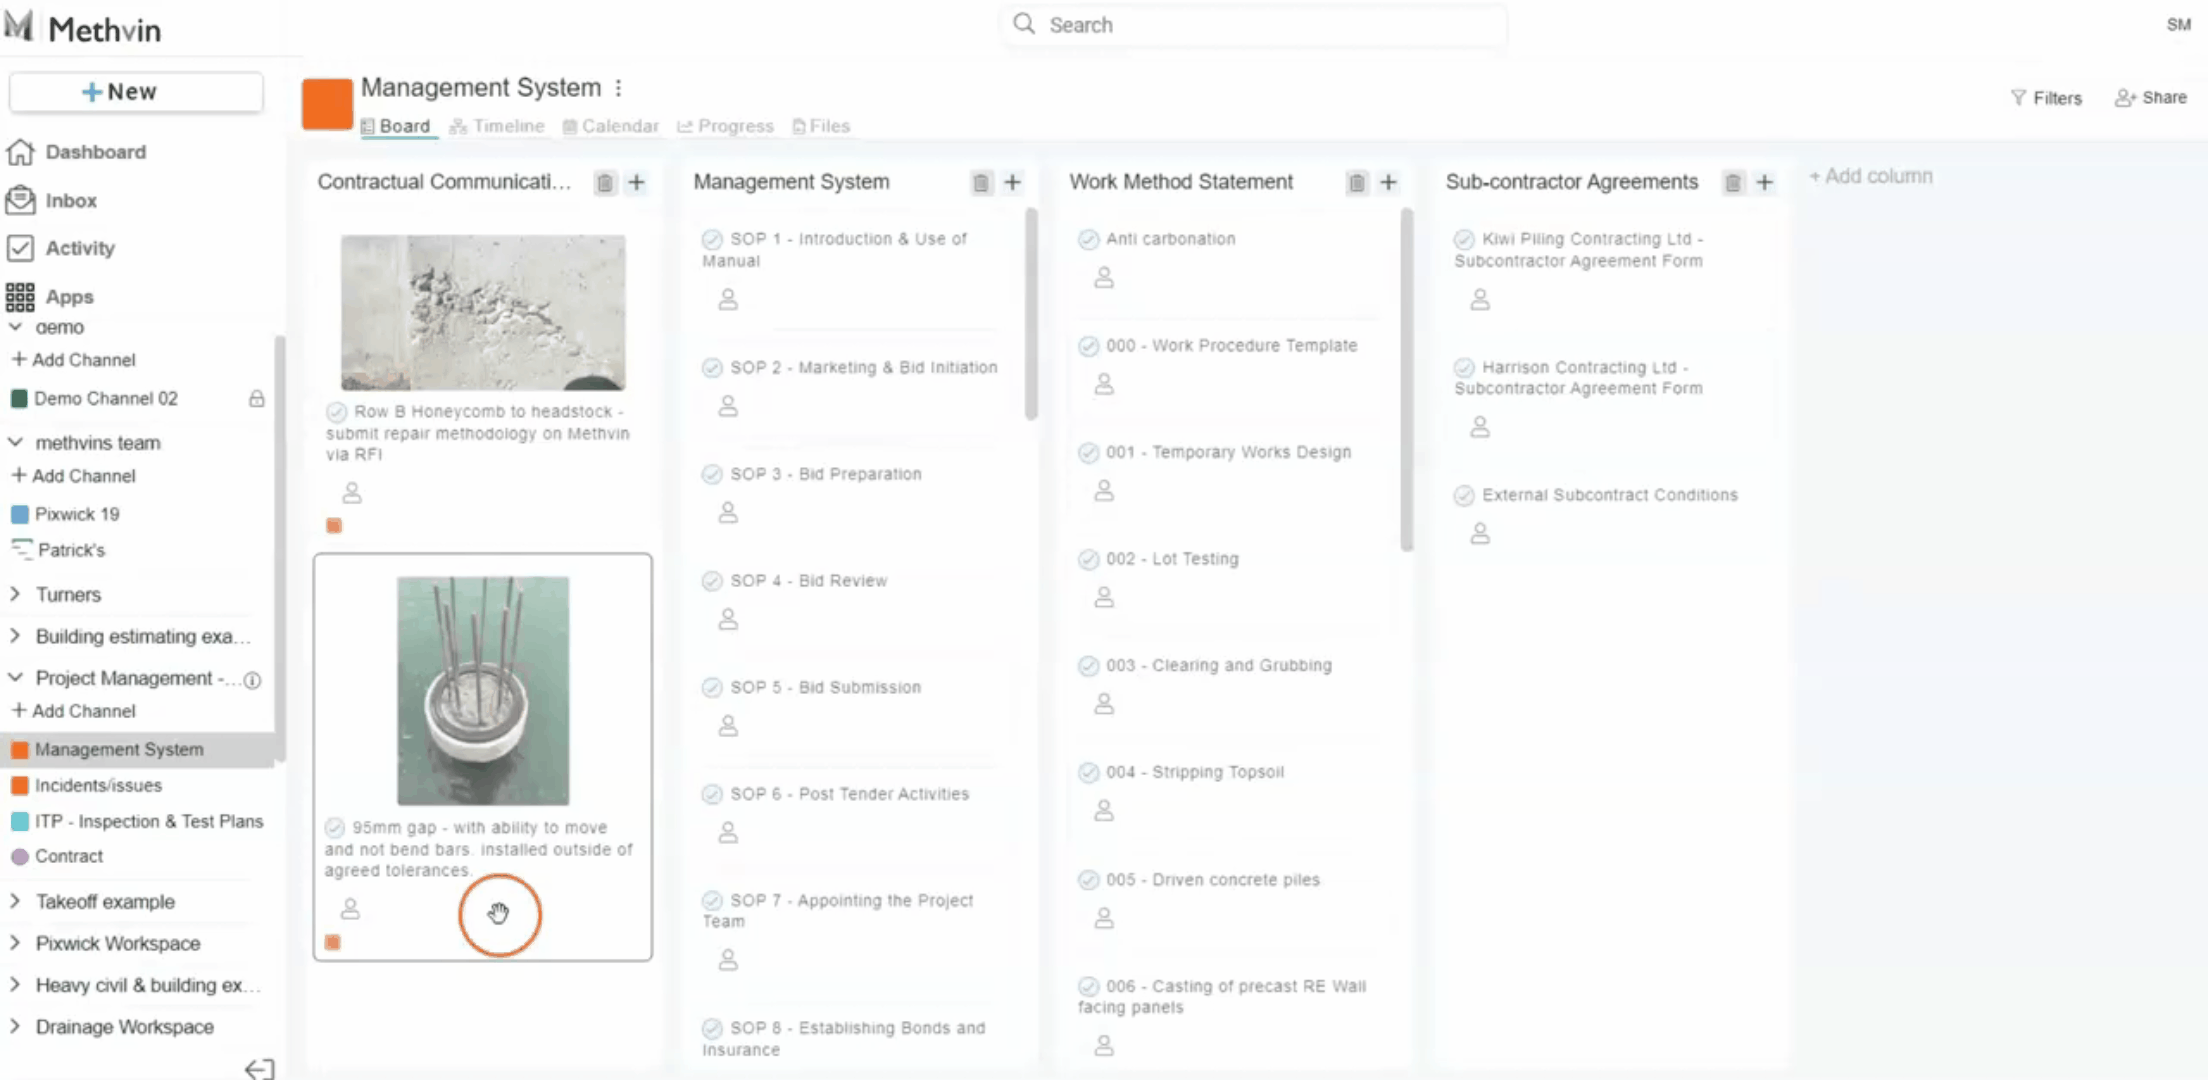This screenshot has width=2208, height=1080.
Task: Open the Apps grid icon
Action: 20,297
